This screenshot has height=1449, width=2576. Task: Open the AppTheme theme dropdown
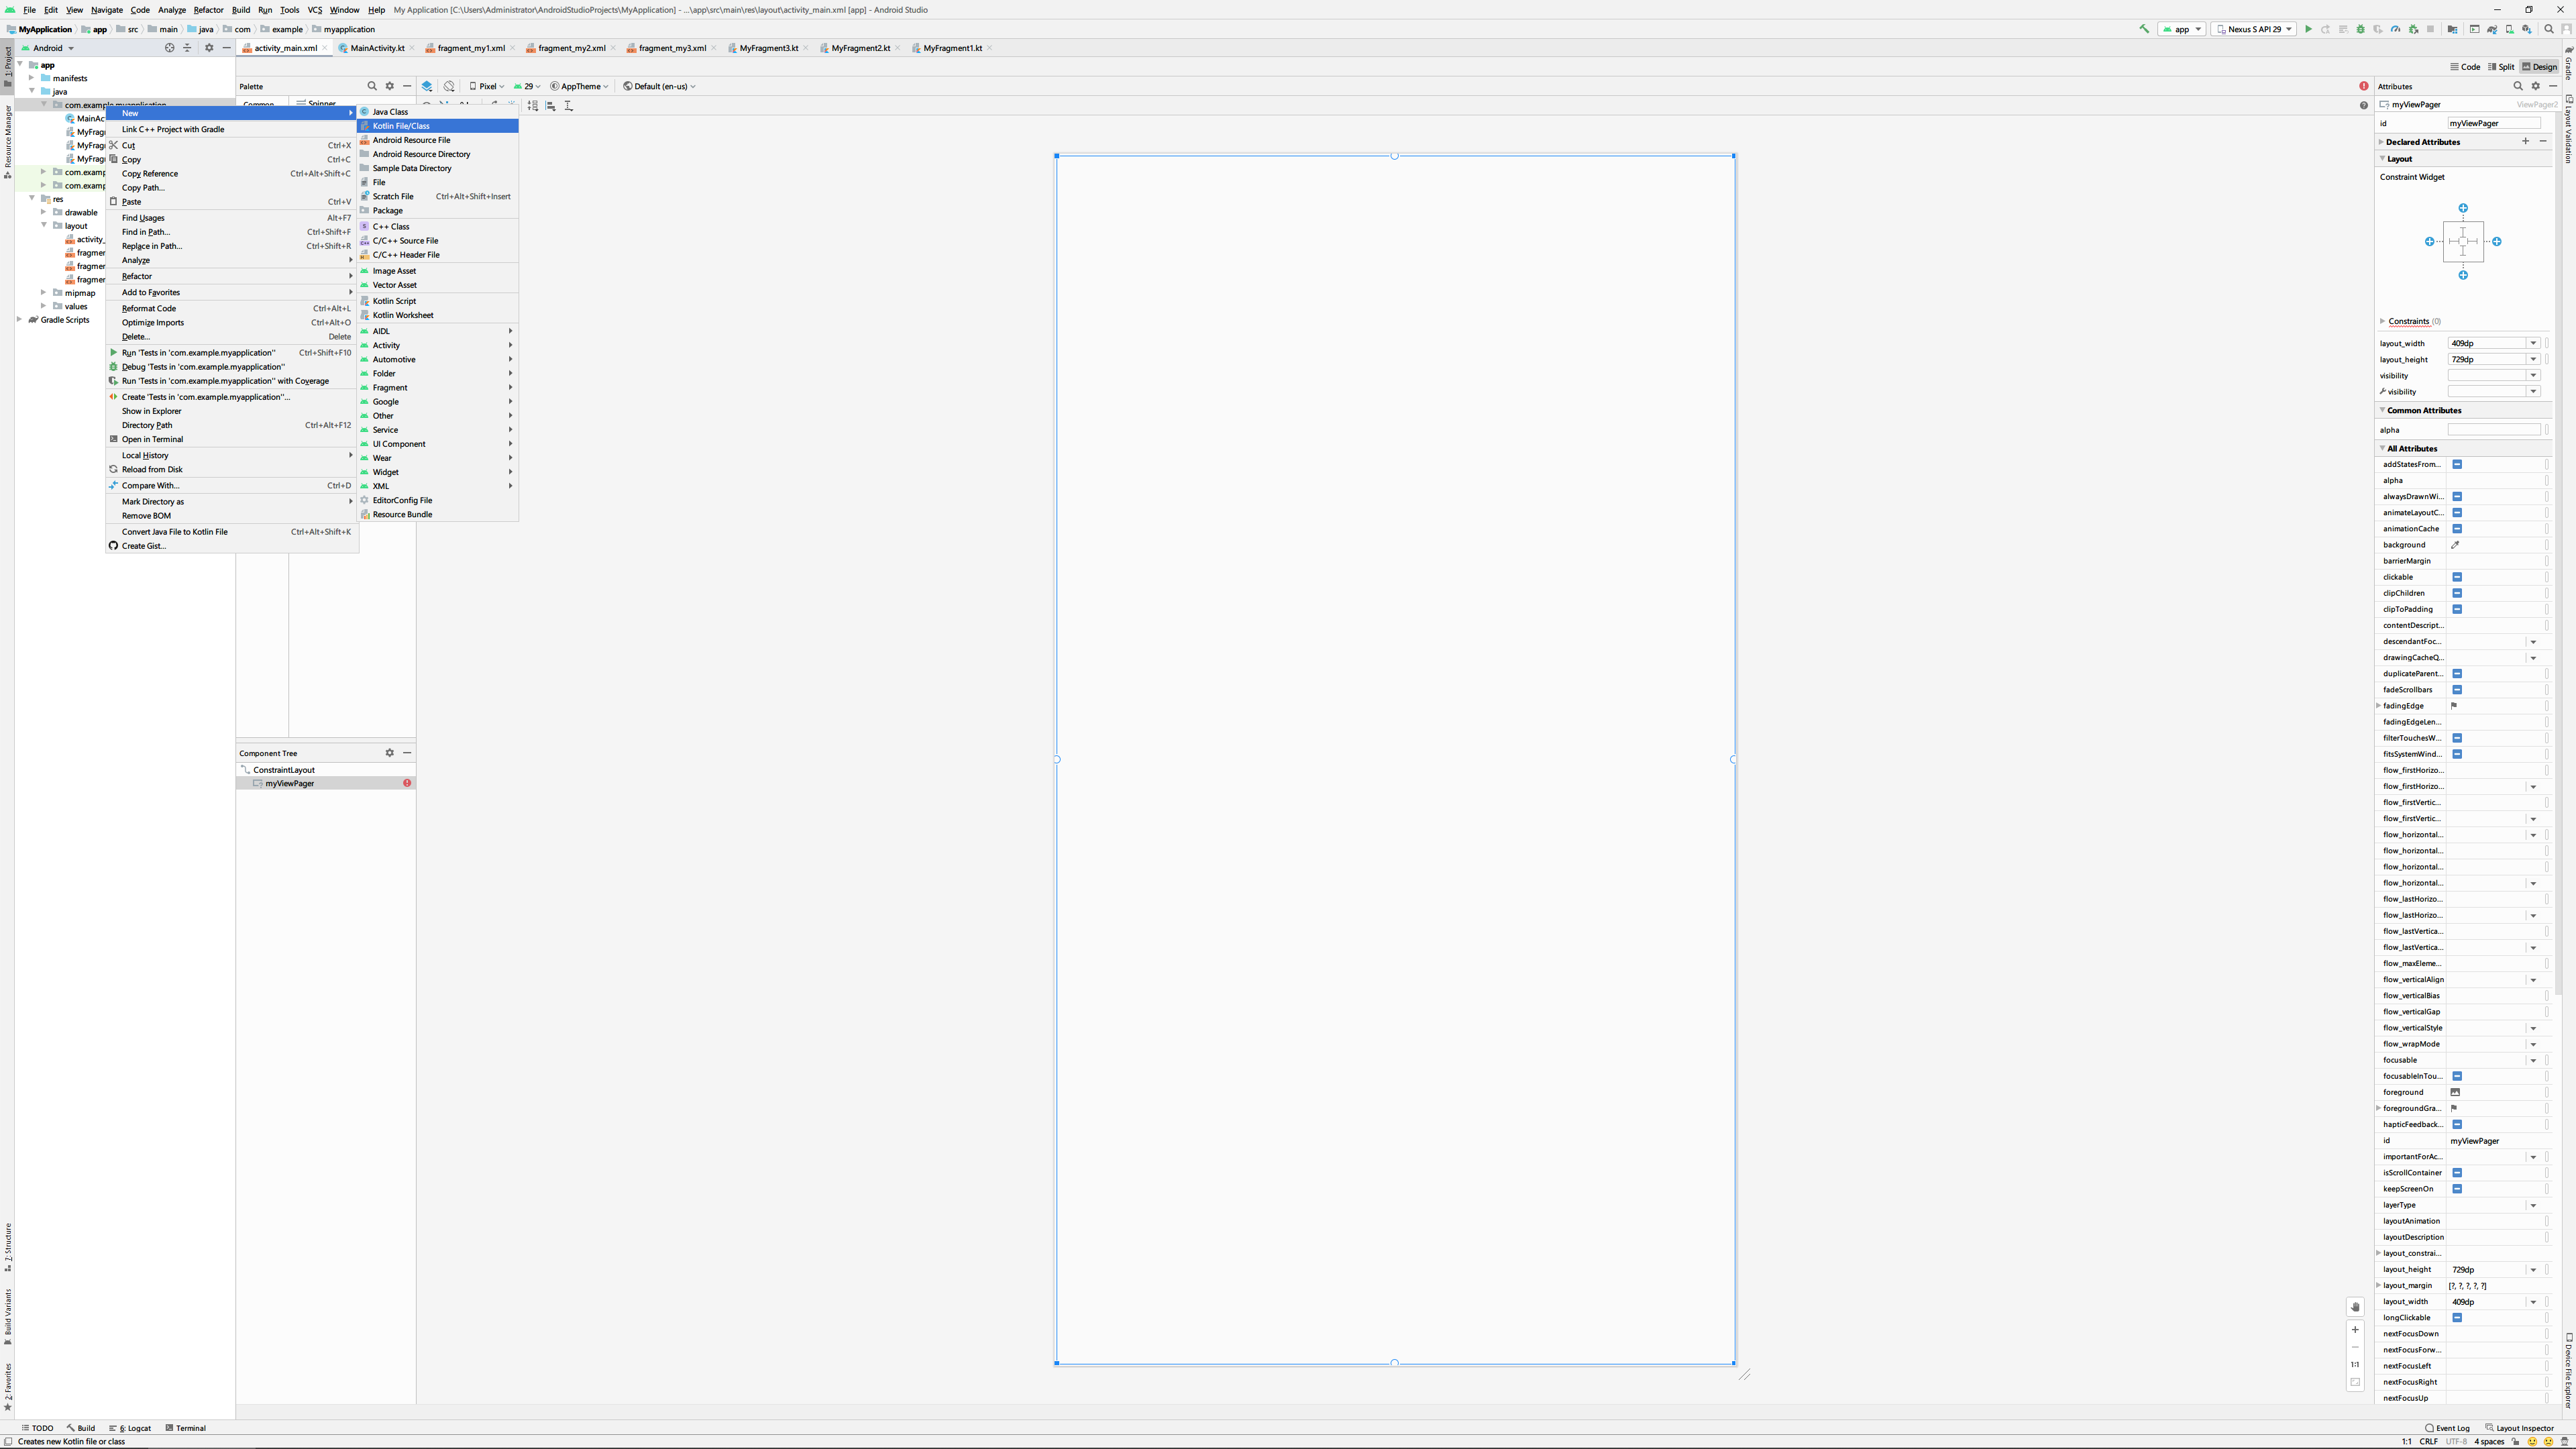[x=580, y=86]
